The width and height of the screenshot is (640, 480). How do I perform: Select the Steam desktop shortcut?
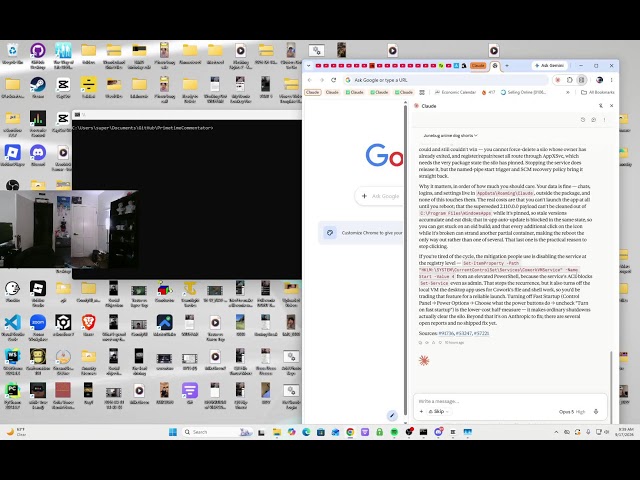click(x=38, y=88)
